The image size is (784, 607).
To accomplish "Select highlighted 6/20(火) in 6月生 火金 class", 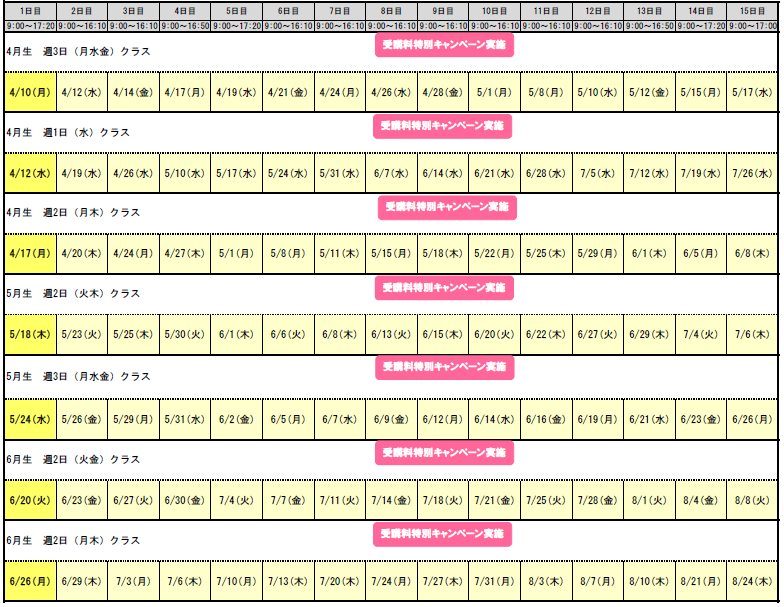I will (30, 500).
